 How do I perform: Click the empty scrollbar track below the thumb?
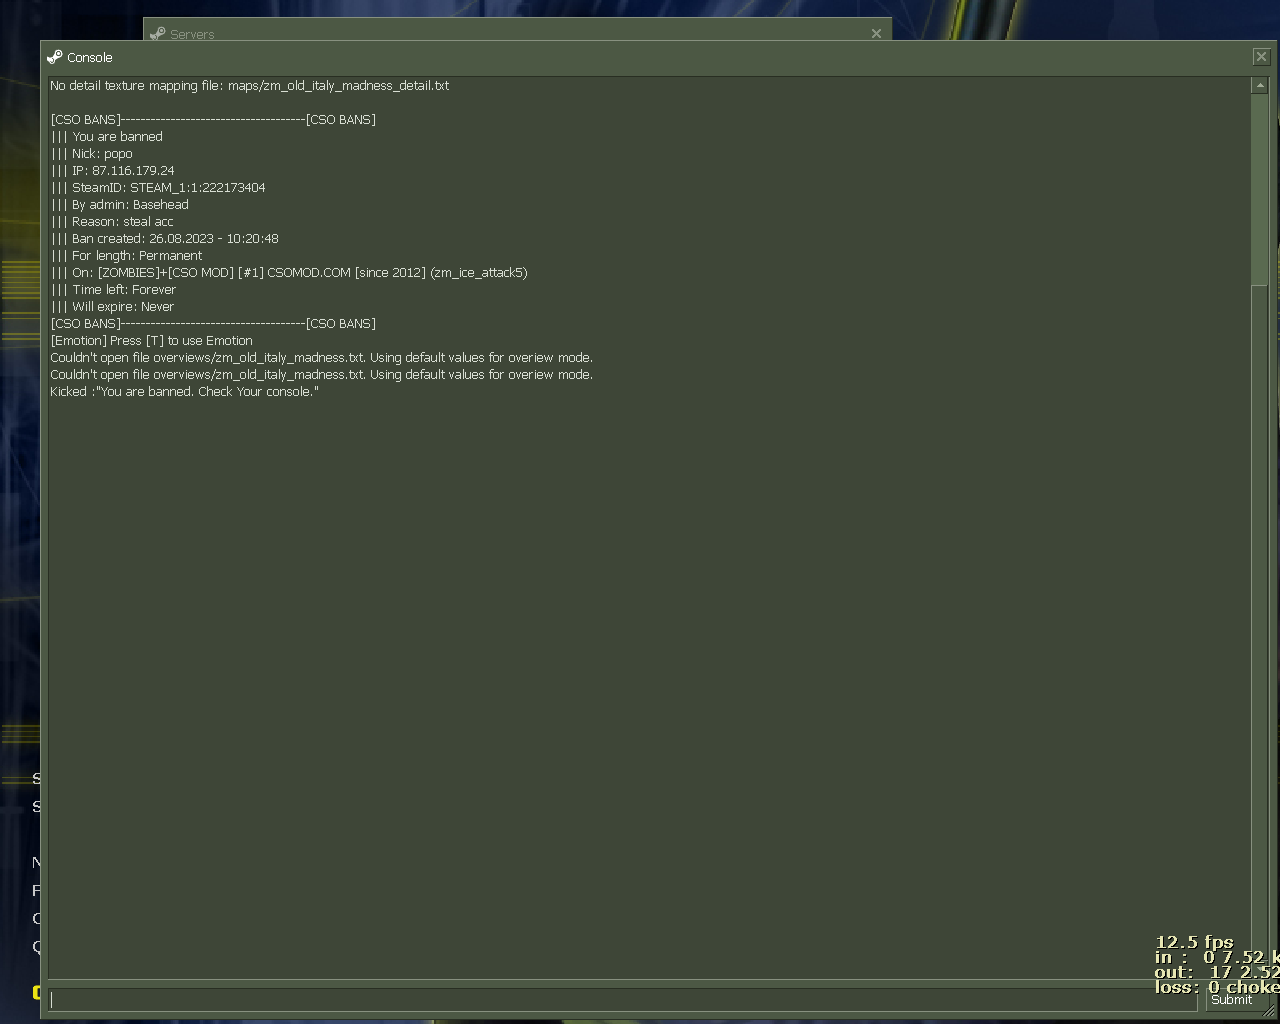coord(1259,600)
